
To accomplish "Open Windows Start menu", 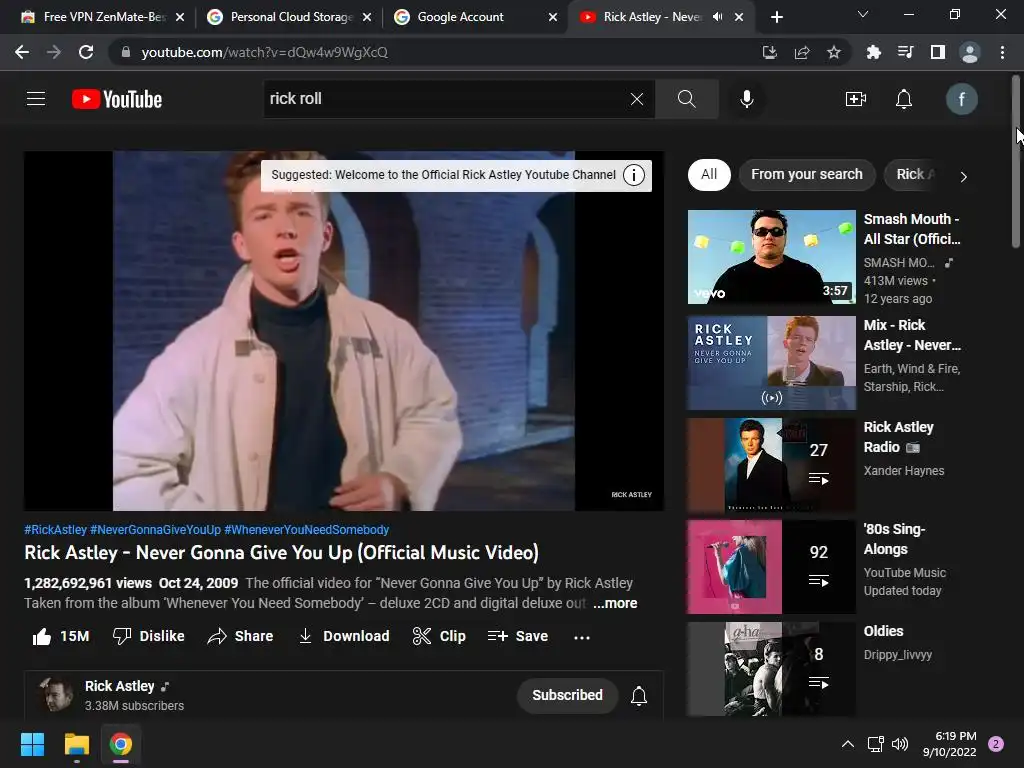I will (32, 744).
